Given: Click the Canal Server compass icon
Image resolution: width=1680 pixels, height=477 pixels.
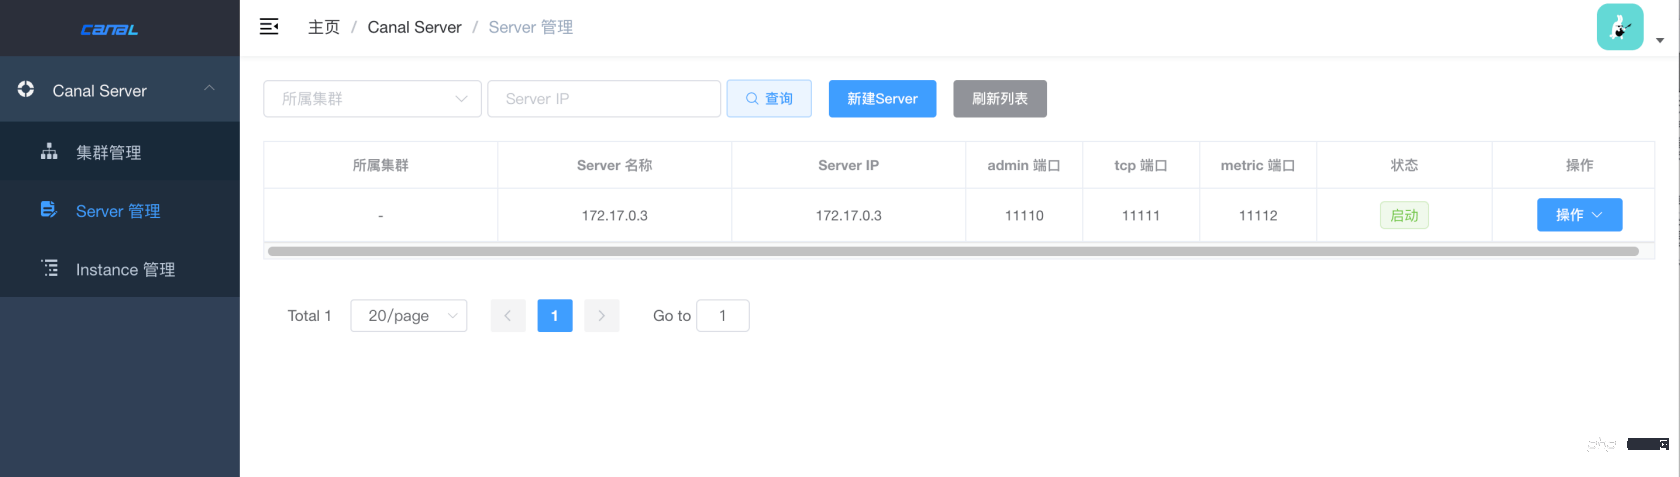Looking at the screenshot, I should pyautogui.click(x=26, y=89).
